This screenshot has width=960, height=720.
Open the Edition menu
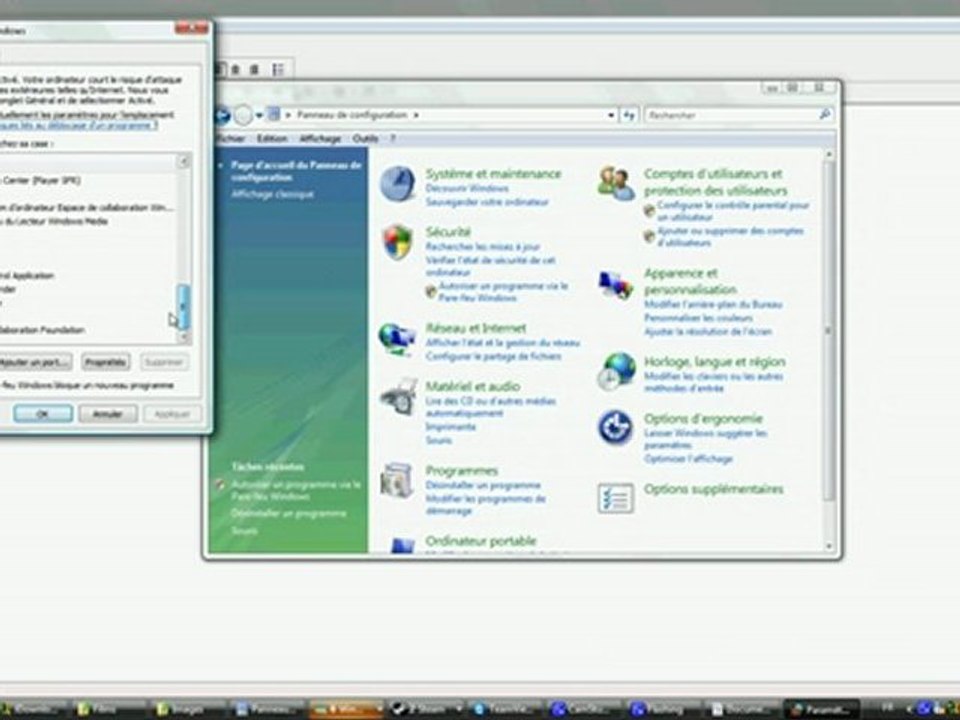tap(272, 138)
